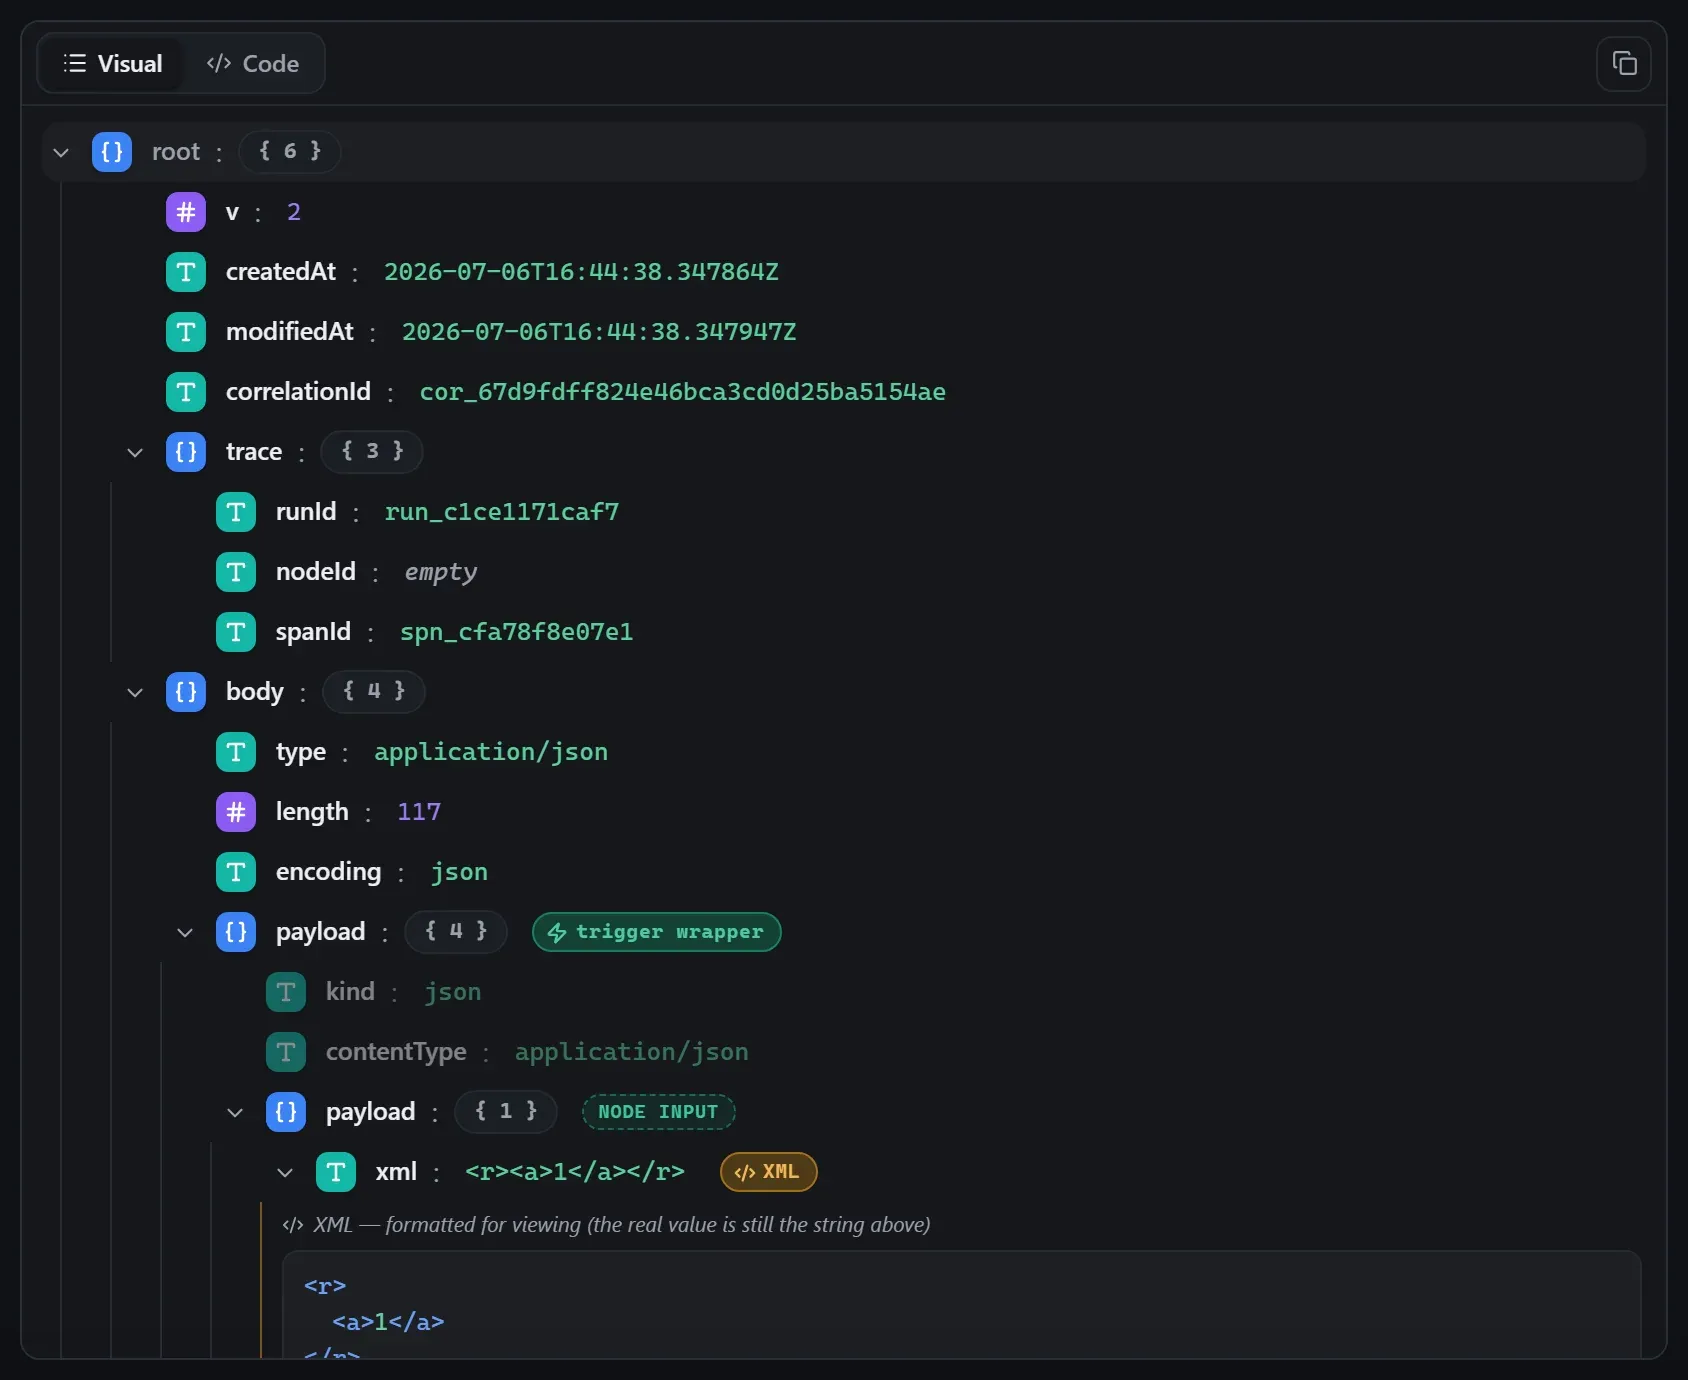
Task: Click the object icon beside NODE INPUT payload
Action: pos(286,1112)
